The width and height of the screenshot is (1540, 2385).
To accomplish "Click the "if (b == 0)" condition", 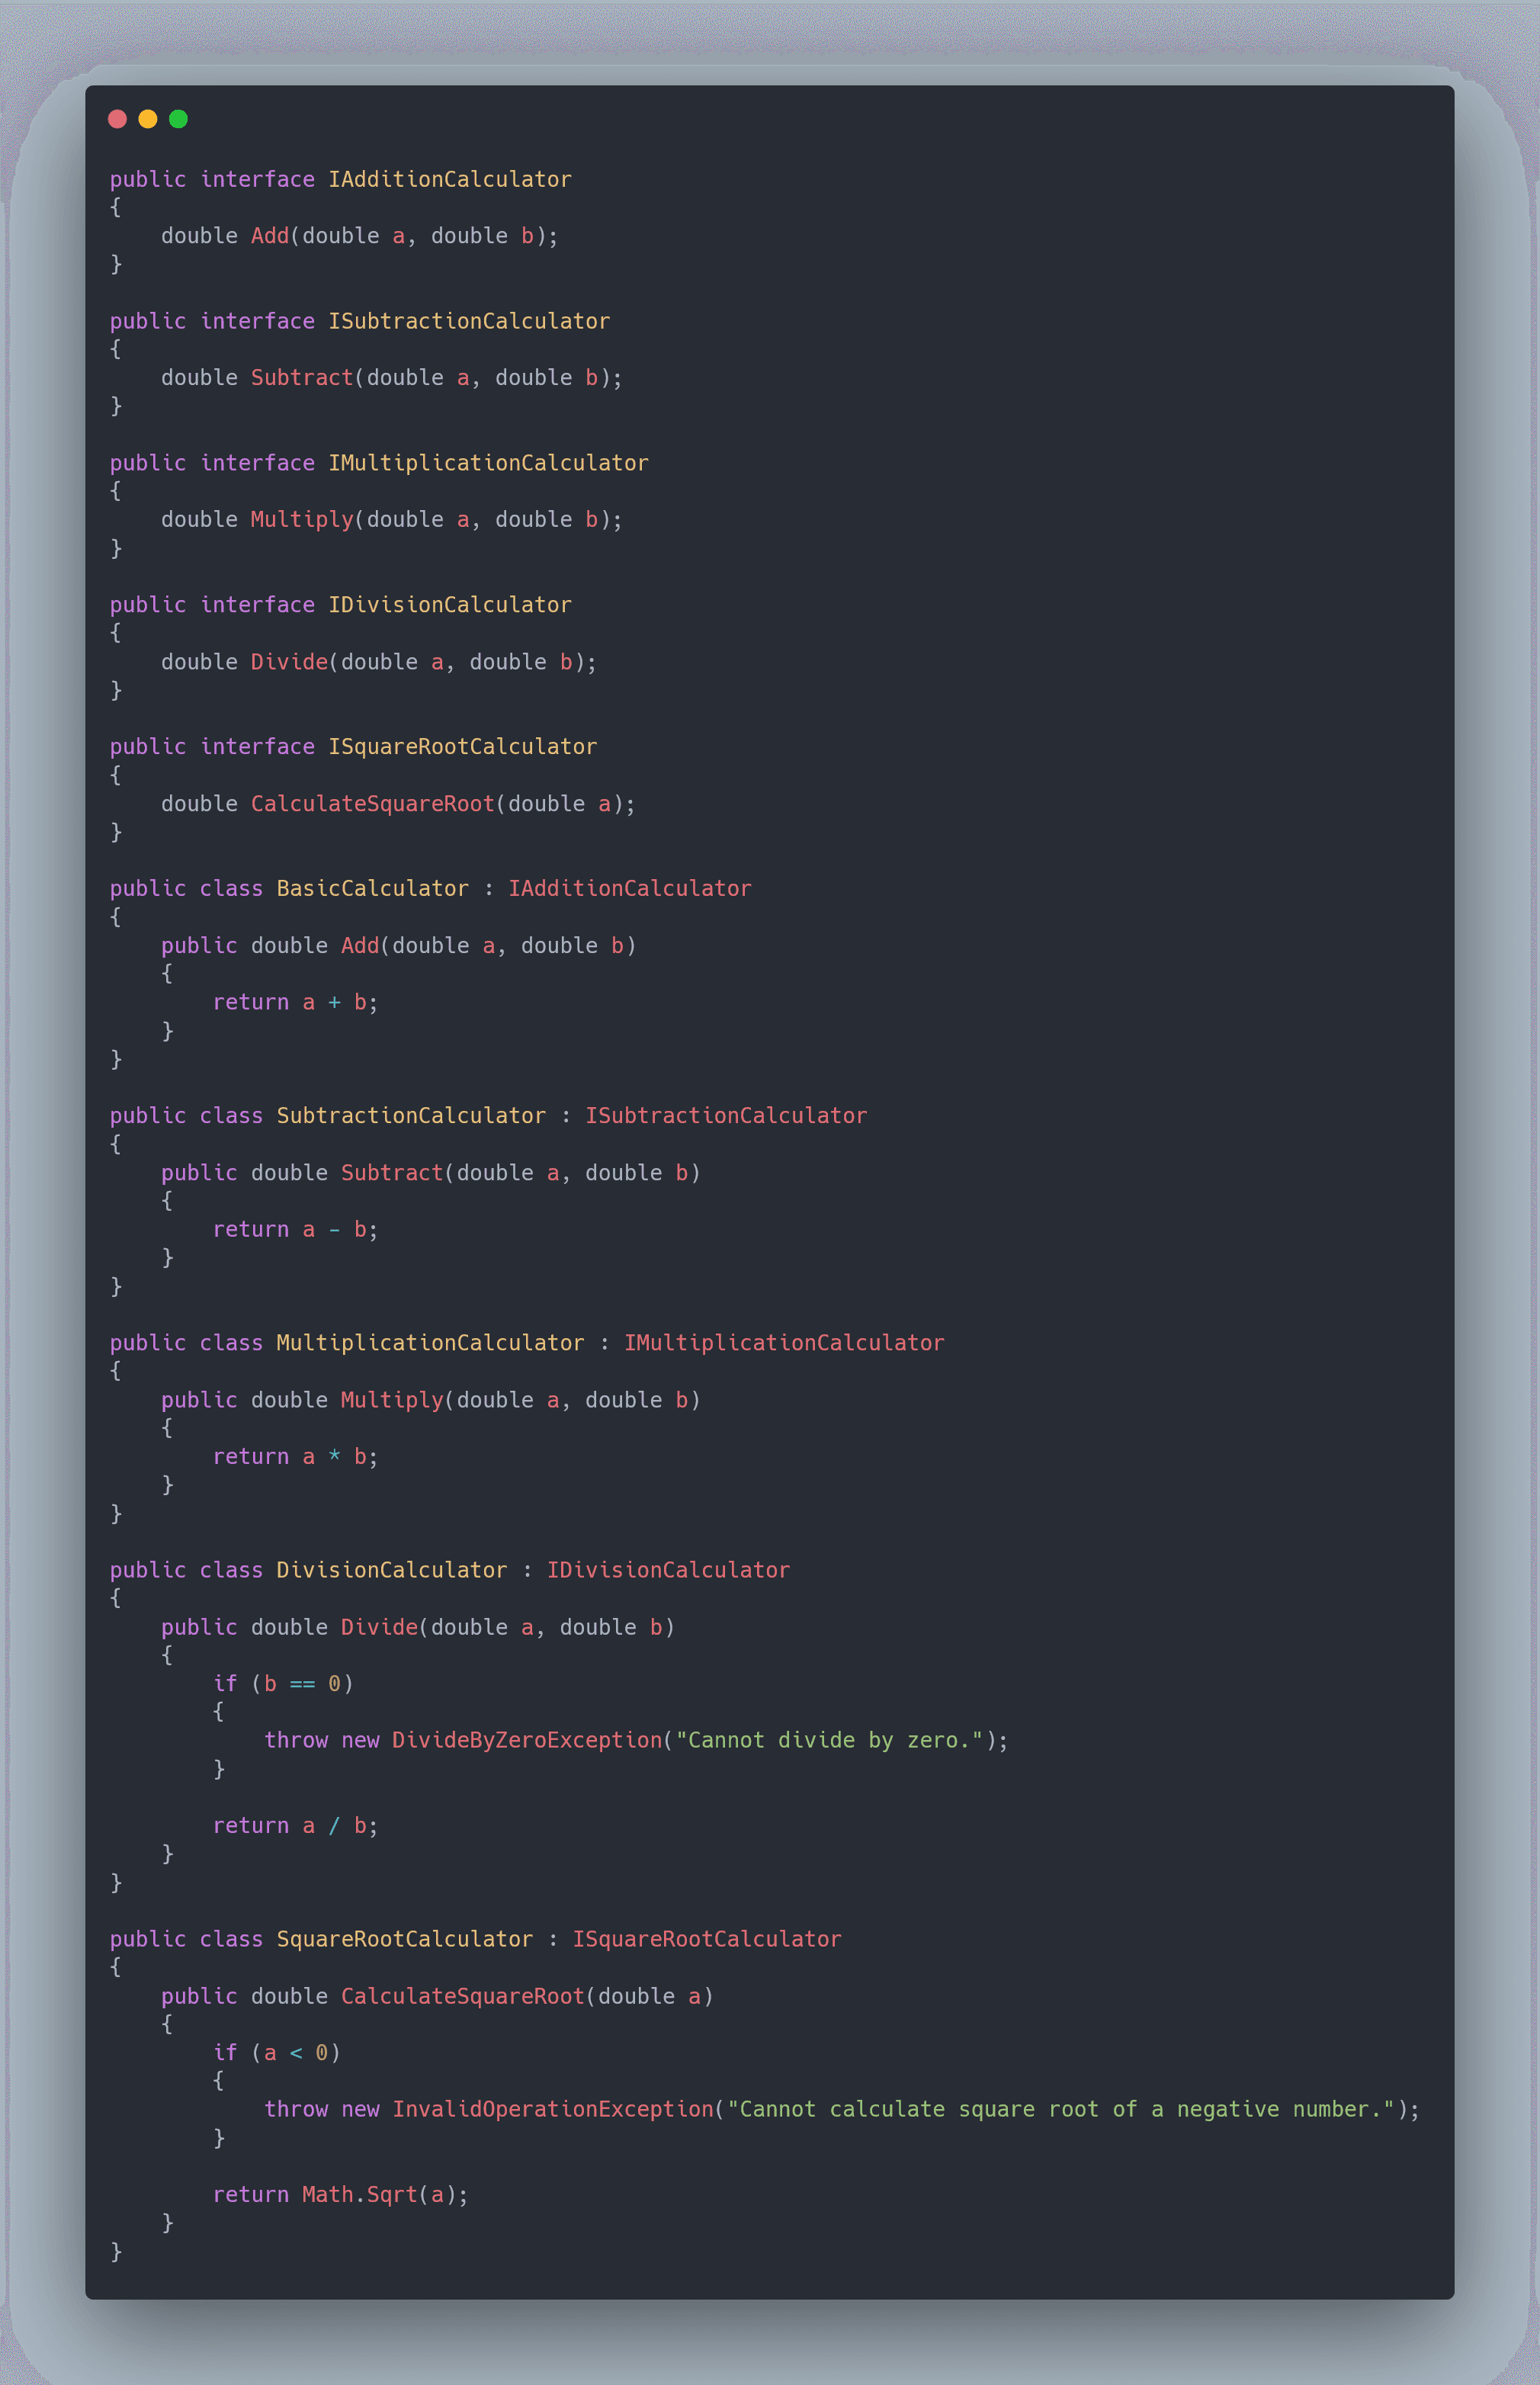I will 283,1683.
